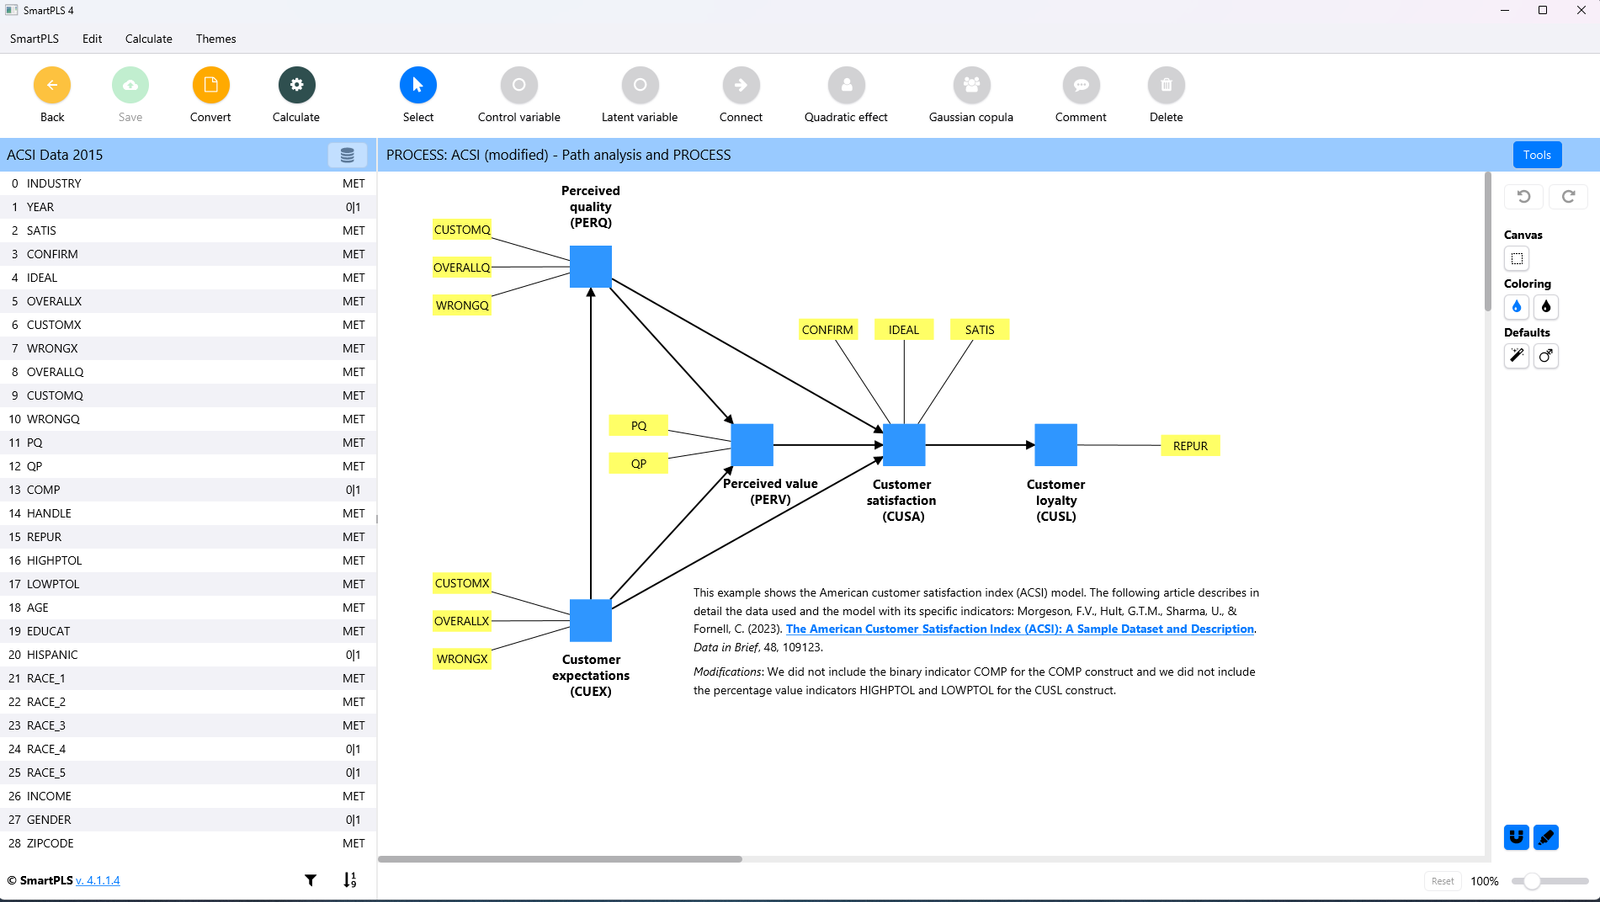
Task: Pick the Quadratic effect tool
Action: 846,85
